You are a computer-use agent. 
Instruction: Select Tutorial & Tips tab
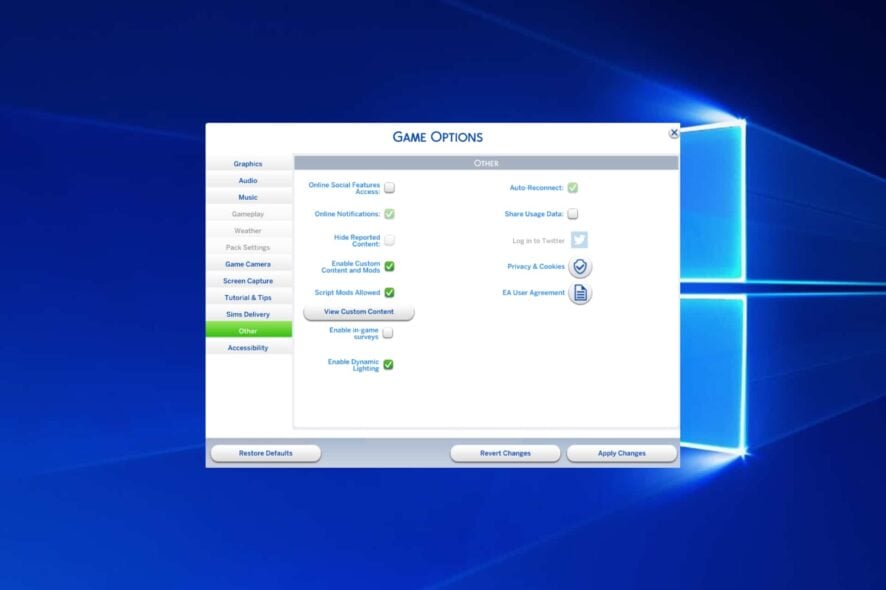pyautogui.click(x=249, y=297)
